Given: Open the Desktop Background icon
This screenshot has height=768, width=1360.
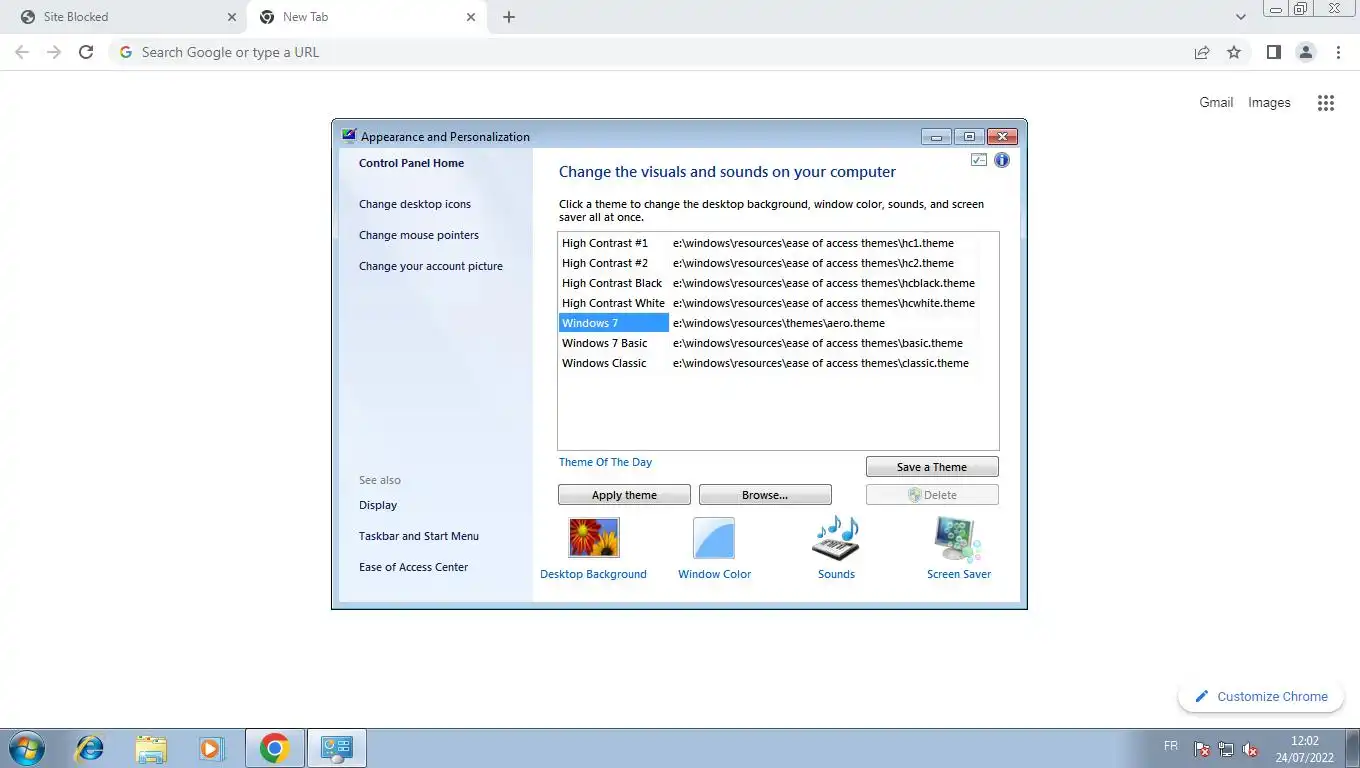Looking at the screenshot, I should (x=594, y=537).
